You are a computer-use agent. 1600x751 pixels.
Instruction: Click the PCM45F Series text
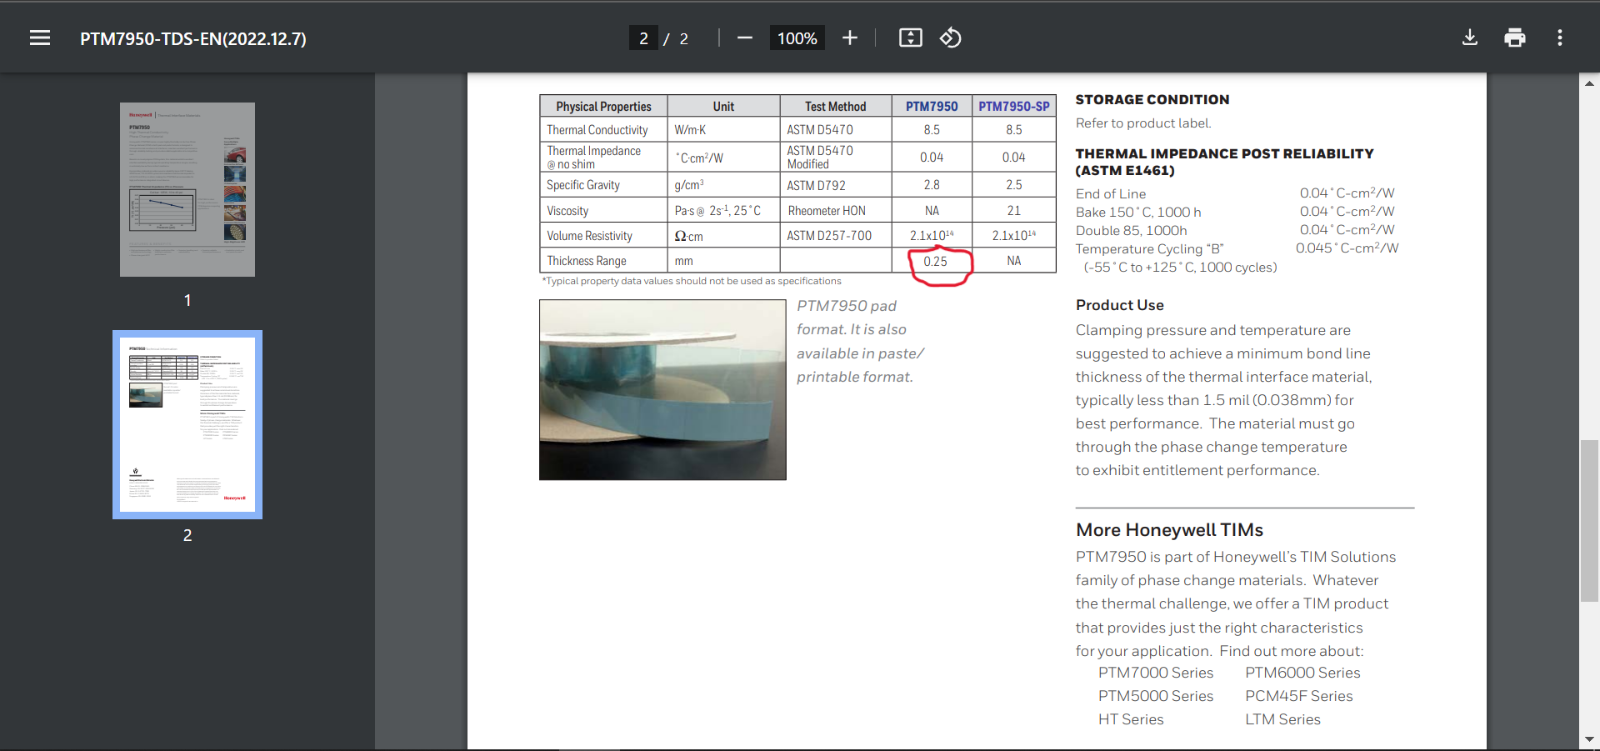point(1299,696)
